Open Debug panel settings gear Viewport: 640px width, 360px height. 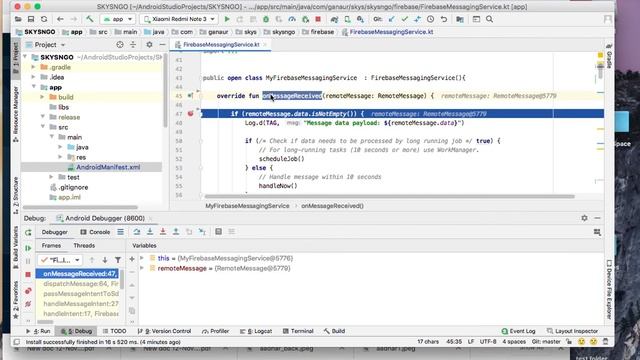tap(584, 218)
